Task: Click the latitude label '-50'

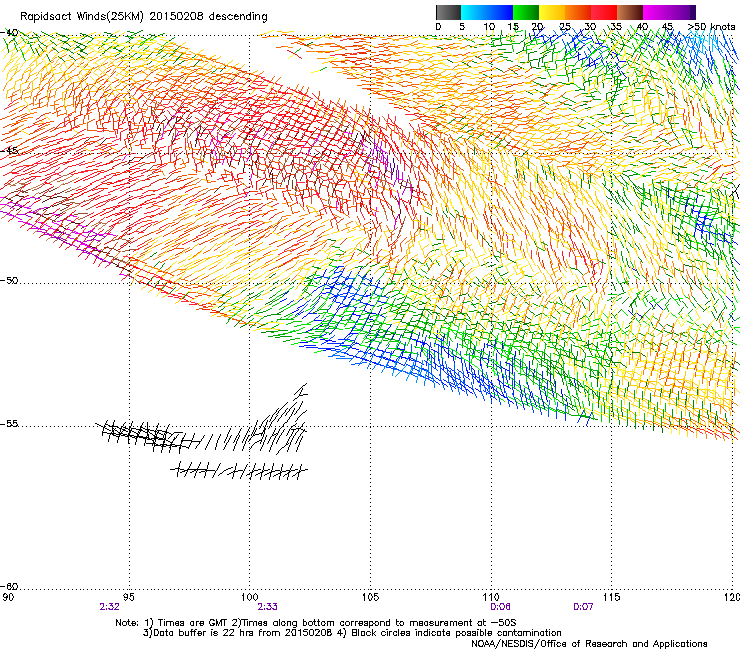Action: [9, 280]
